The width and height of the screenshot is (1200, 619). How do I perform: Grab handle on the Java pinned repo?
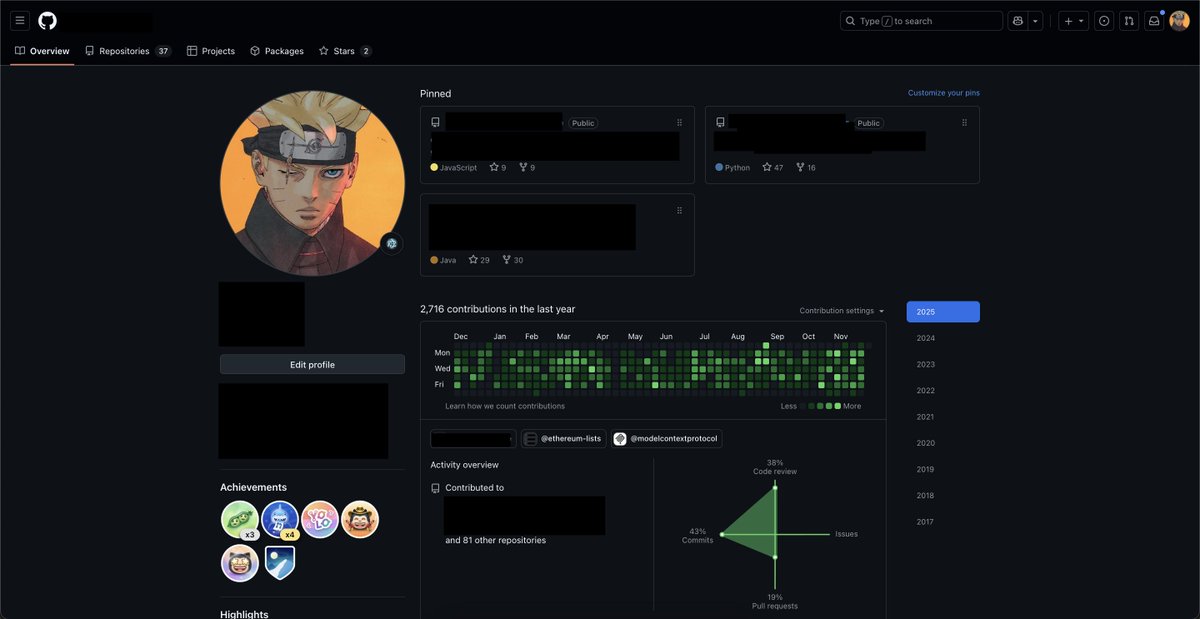tap(679, 210)
